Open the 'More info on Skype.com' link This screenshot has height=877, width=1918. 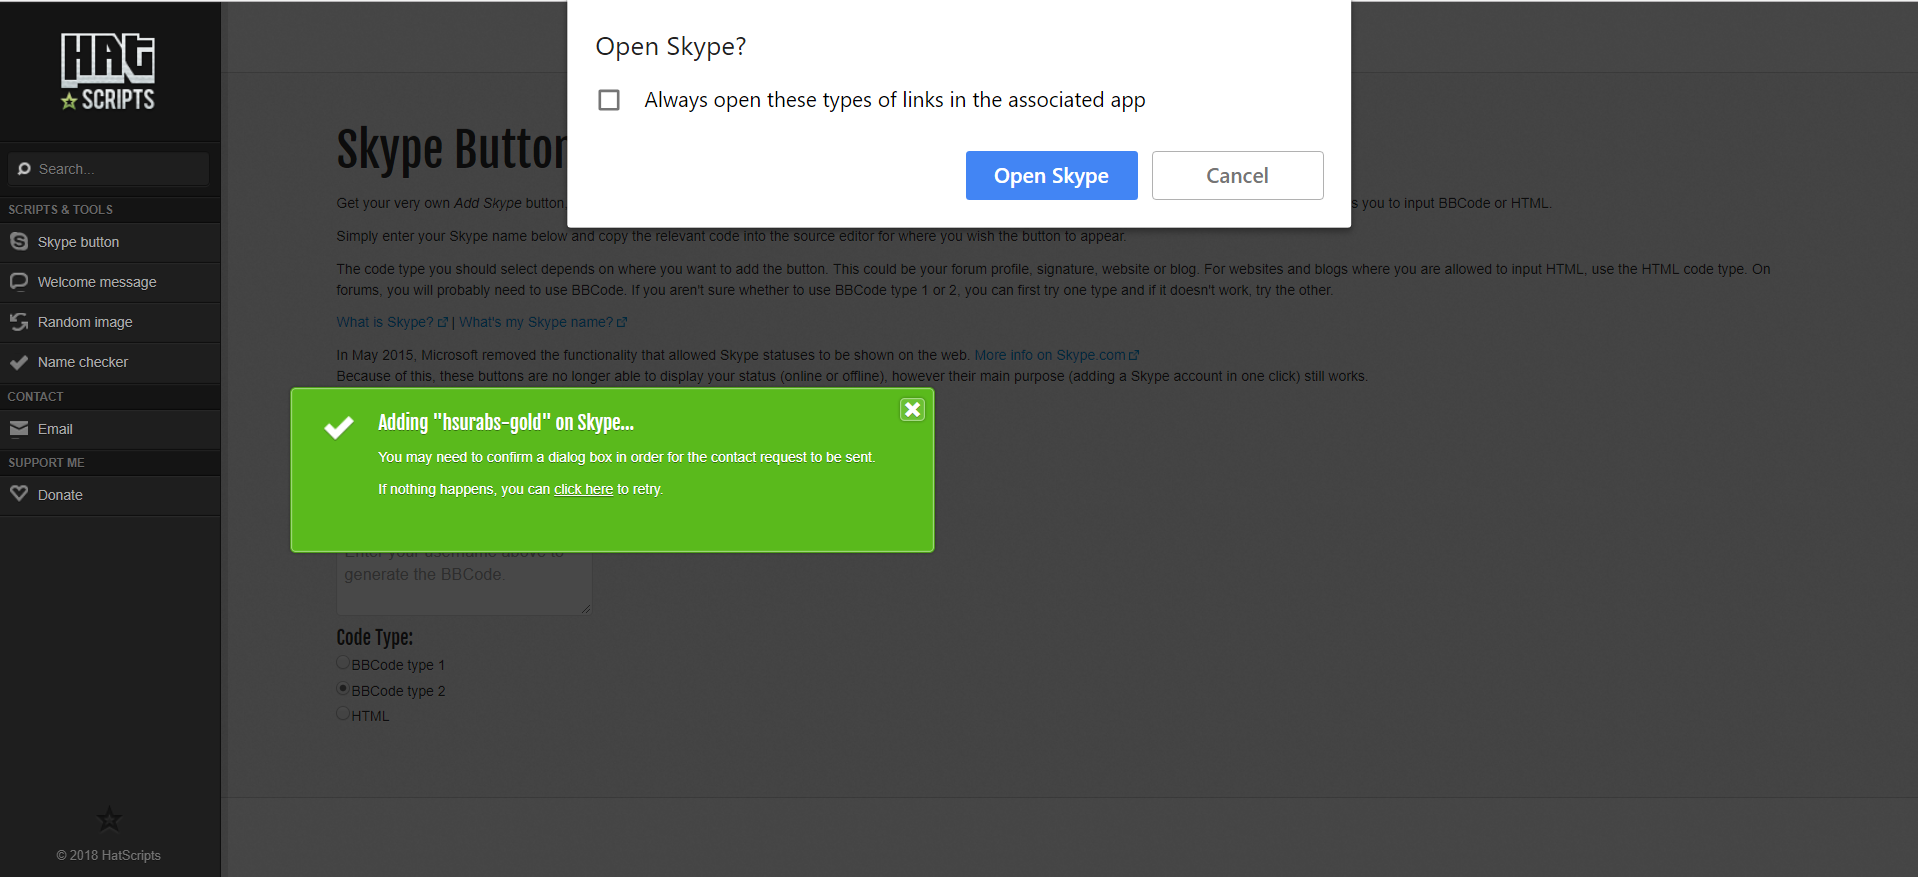tap(1056, 355)
